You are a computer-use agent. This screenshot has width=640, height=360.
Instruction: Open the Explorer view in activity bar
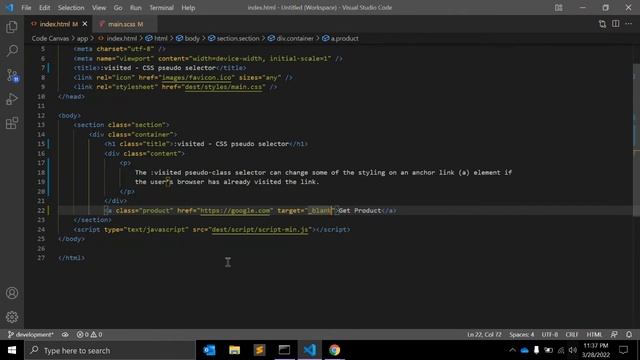point(12,27)
